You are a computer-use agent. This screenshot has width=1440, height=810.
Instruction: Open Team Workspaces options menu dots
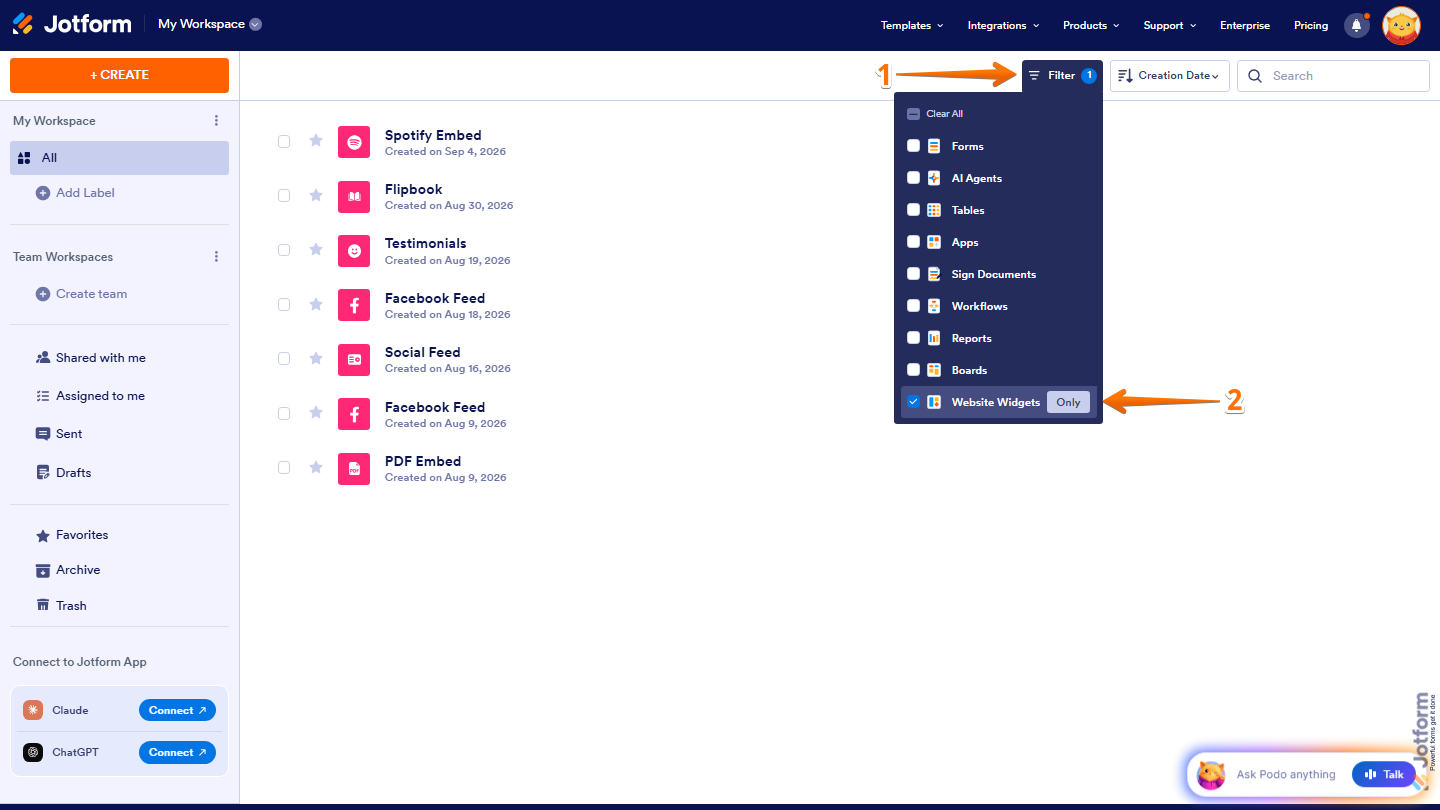216,257
